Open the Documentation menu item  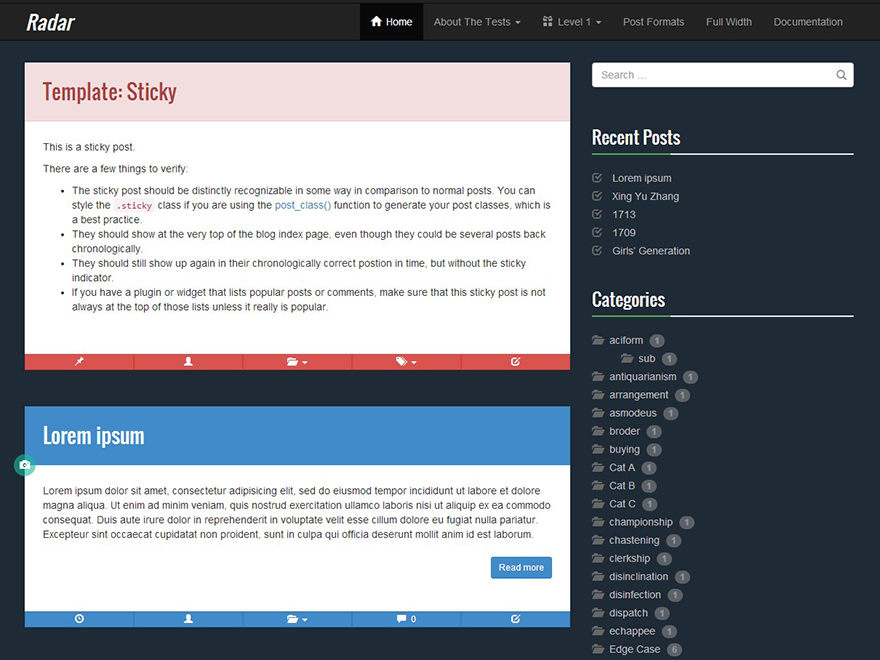[807, 22]
